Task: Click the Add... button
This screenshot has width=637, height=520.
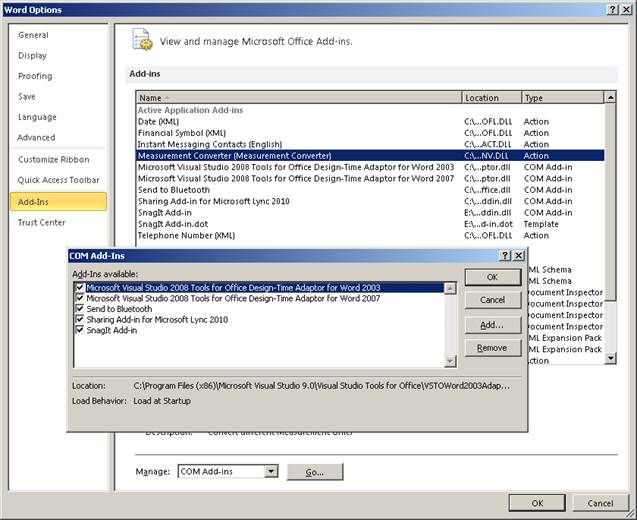Action: pyautogui.click(x=492, y=325)
